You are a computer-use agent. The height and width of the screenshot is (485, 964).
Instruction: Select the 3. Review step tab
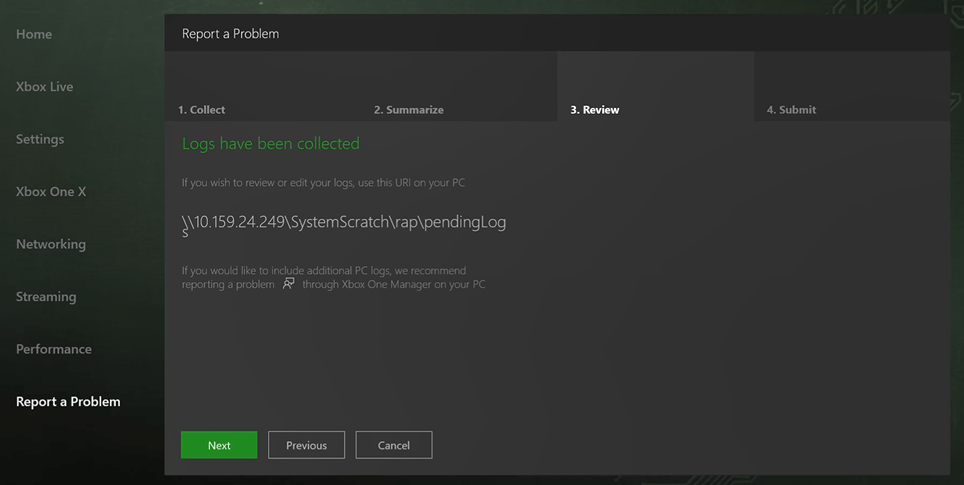pos(655,86)
